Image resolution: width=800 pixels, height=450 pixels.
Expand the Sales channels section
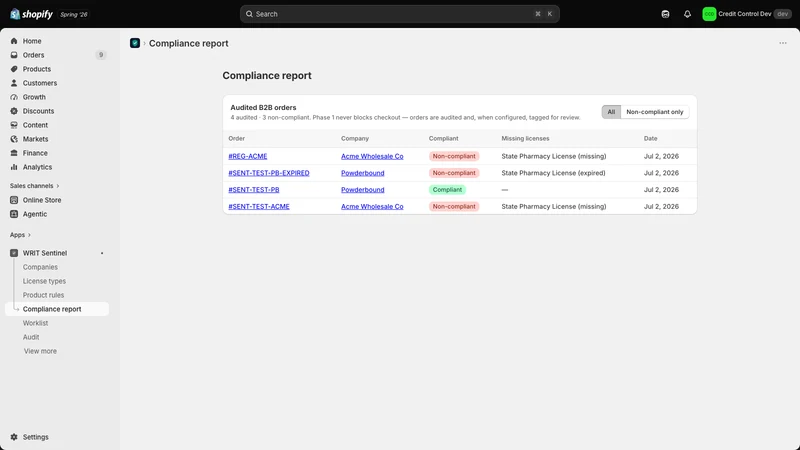click(35, 186)
